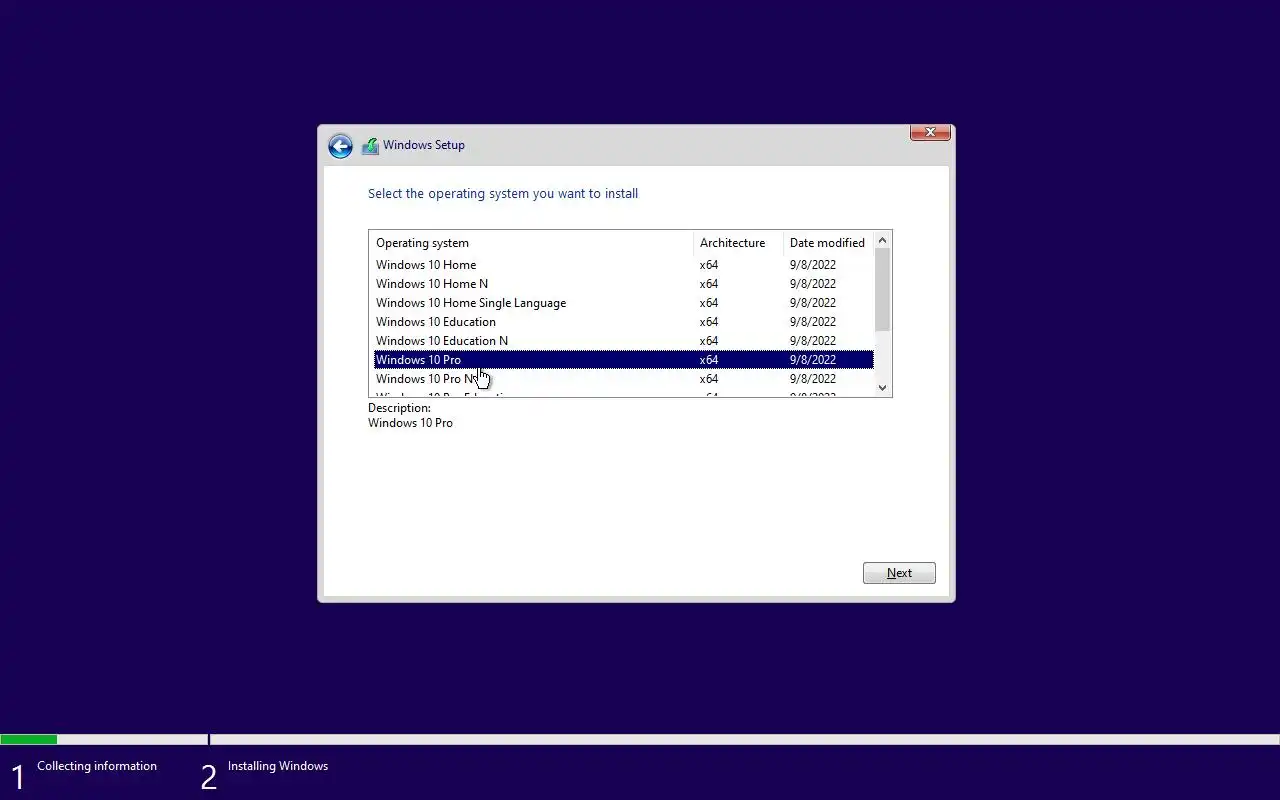Viewport: 1280px width, 800px height.
Task: Select Windows 10 Home
Action: [623, 265]
